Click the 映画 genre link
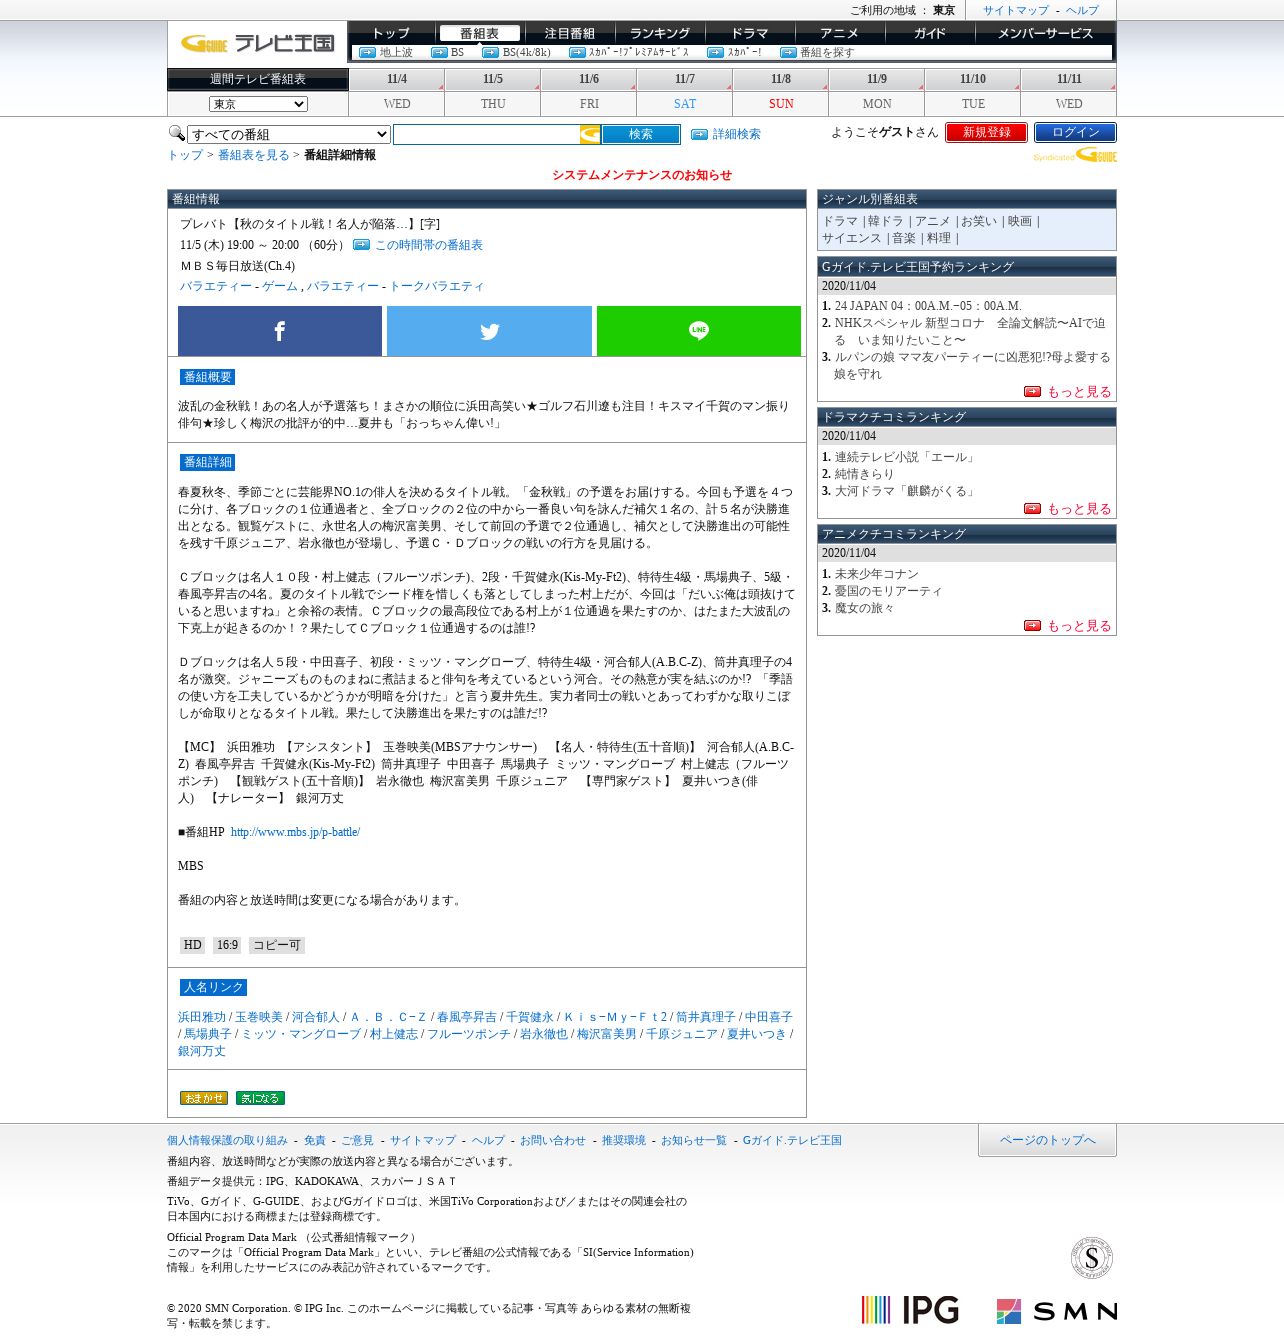The image size is (1284, 1341). click(x=1019, y=221)
